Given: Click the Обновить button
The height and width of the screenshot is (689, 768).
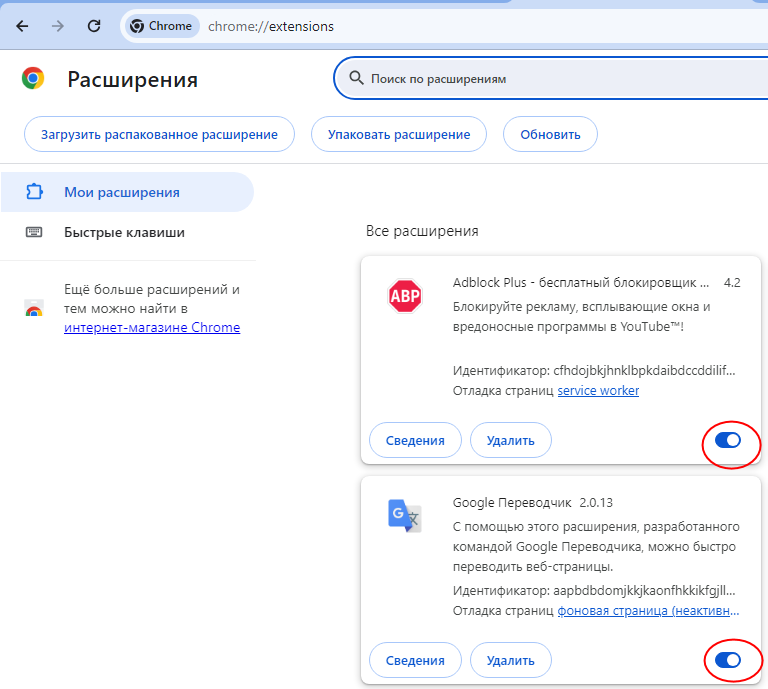Looking at the screenshot, I should point(550,134).
